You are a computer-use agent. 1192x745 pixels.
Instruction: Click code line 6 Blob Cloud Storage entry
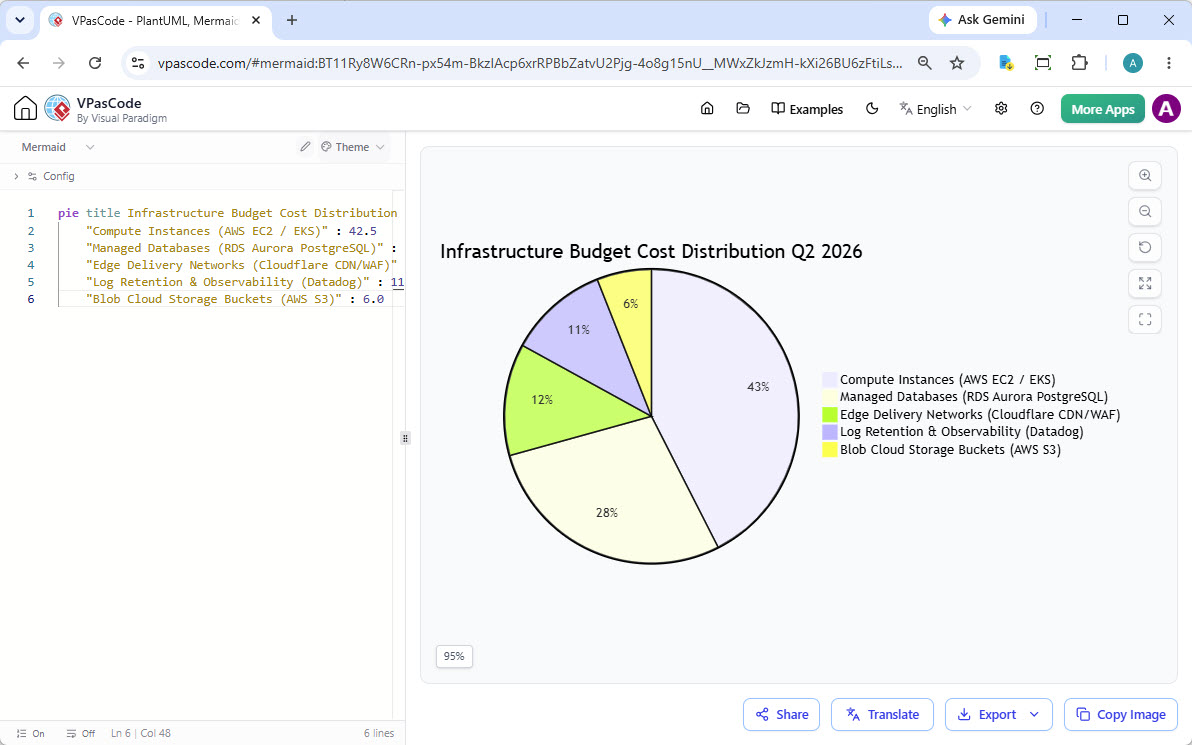235,299
